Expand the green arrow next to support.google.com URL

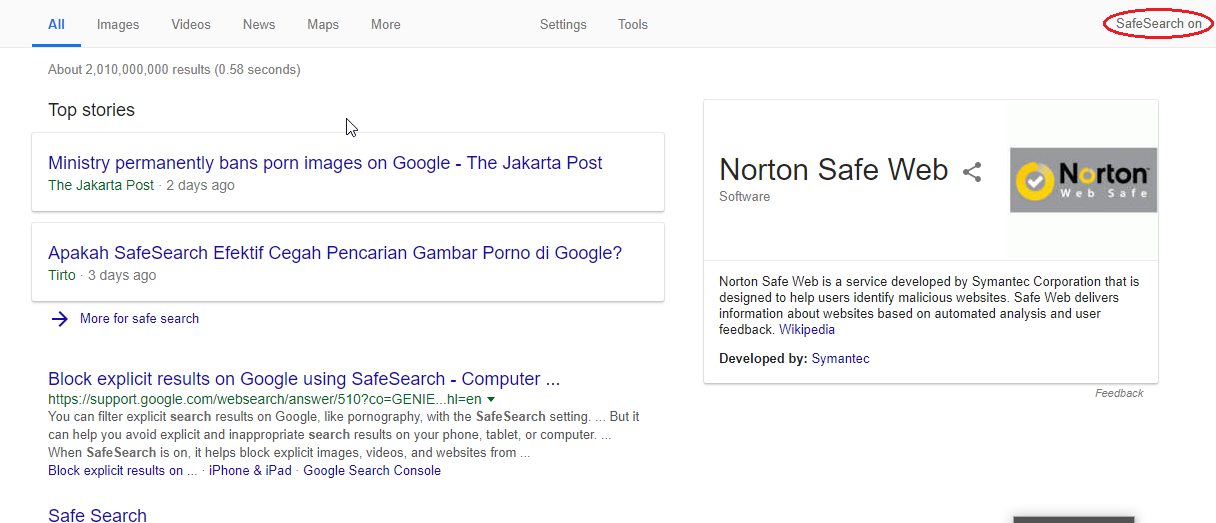491,399
